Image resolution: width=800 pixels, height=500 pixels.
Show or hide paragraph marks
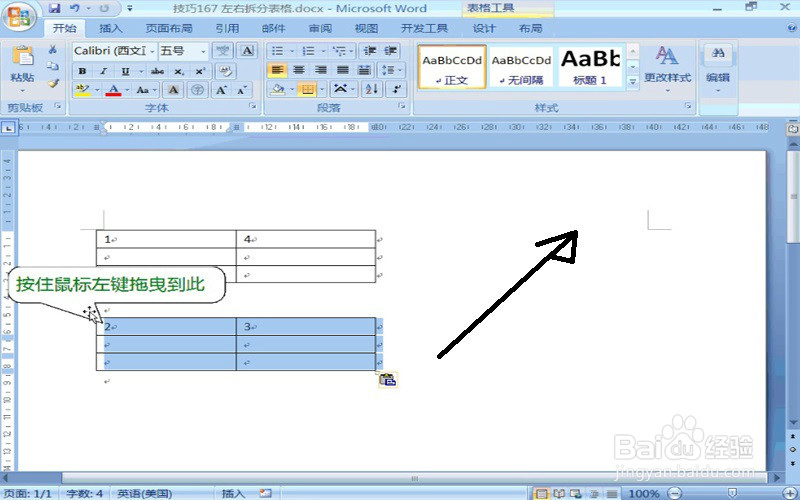tap(396, 89)
